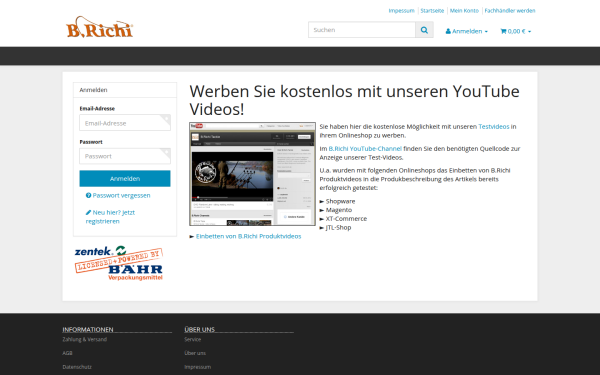Viewport: 600px width, 375px height.
Task: Open the B.Richi YouTube-Channel link
Action: (365, 148)
